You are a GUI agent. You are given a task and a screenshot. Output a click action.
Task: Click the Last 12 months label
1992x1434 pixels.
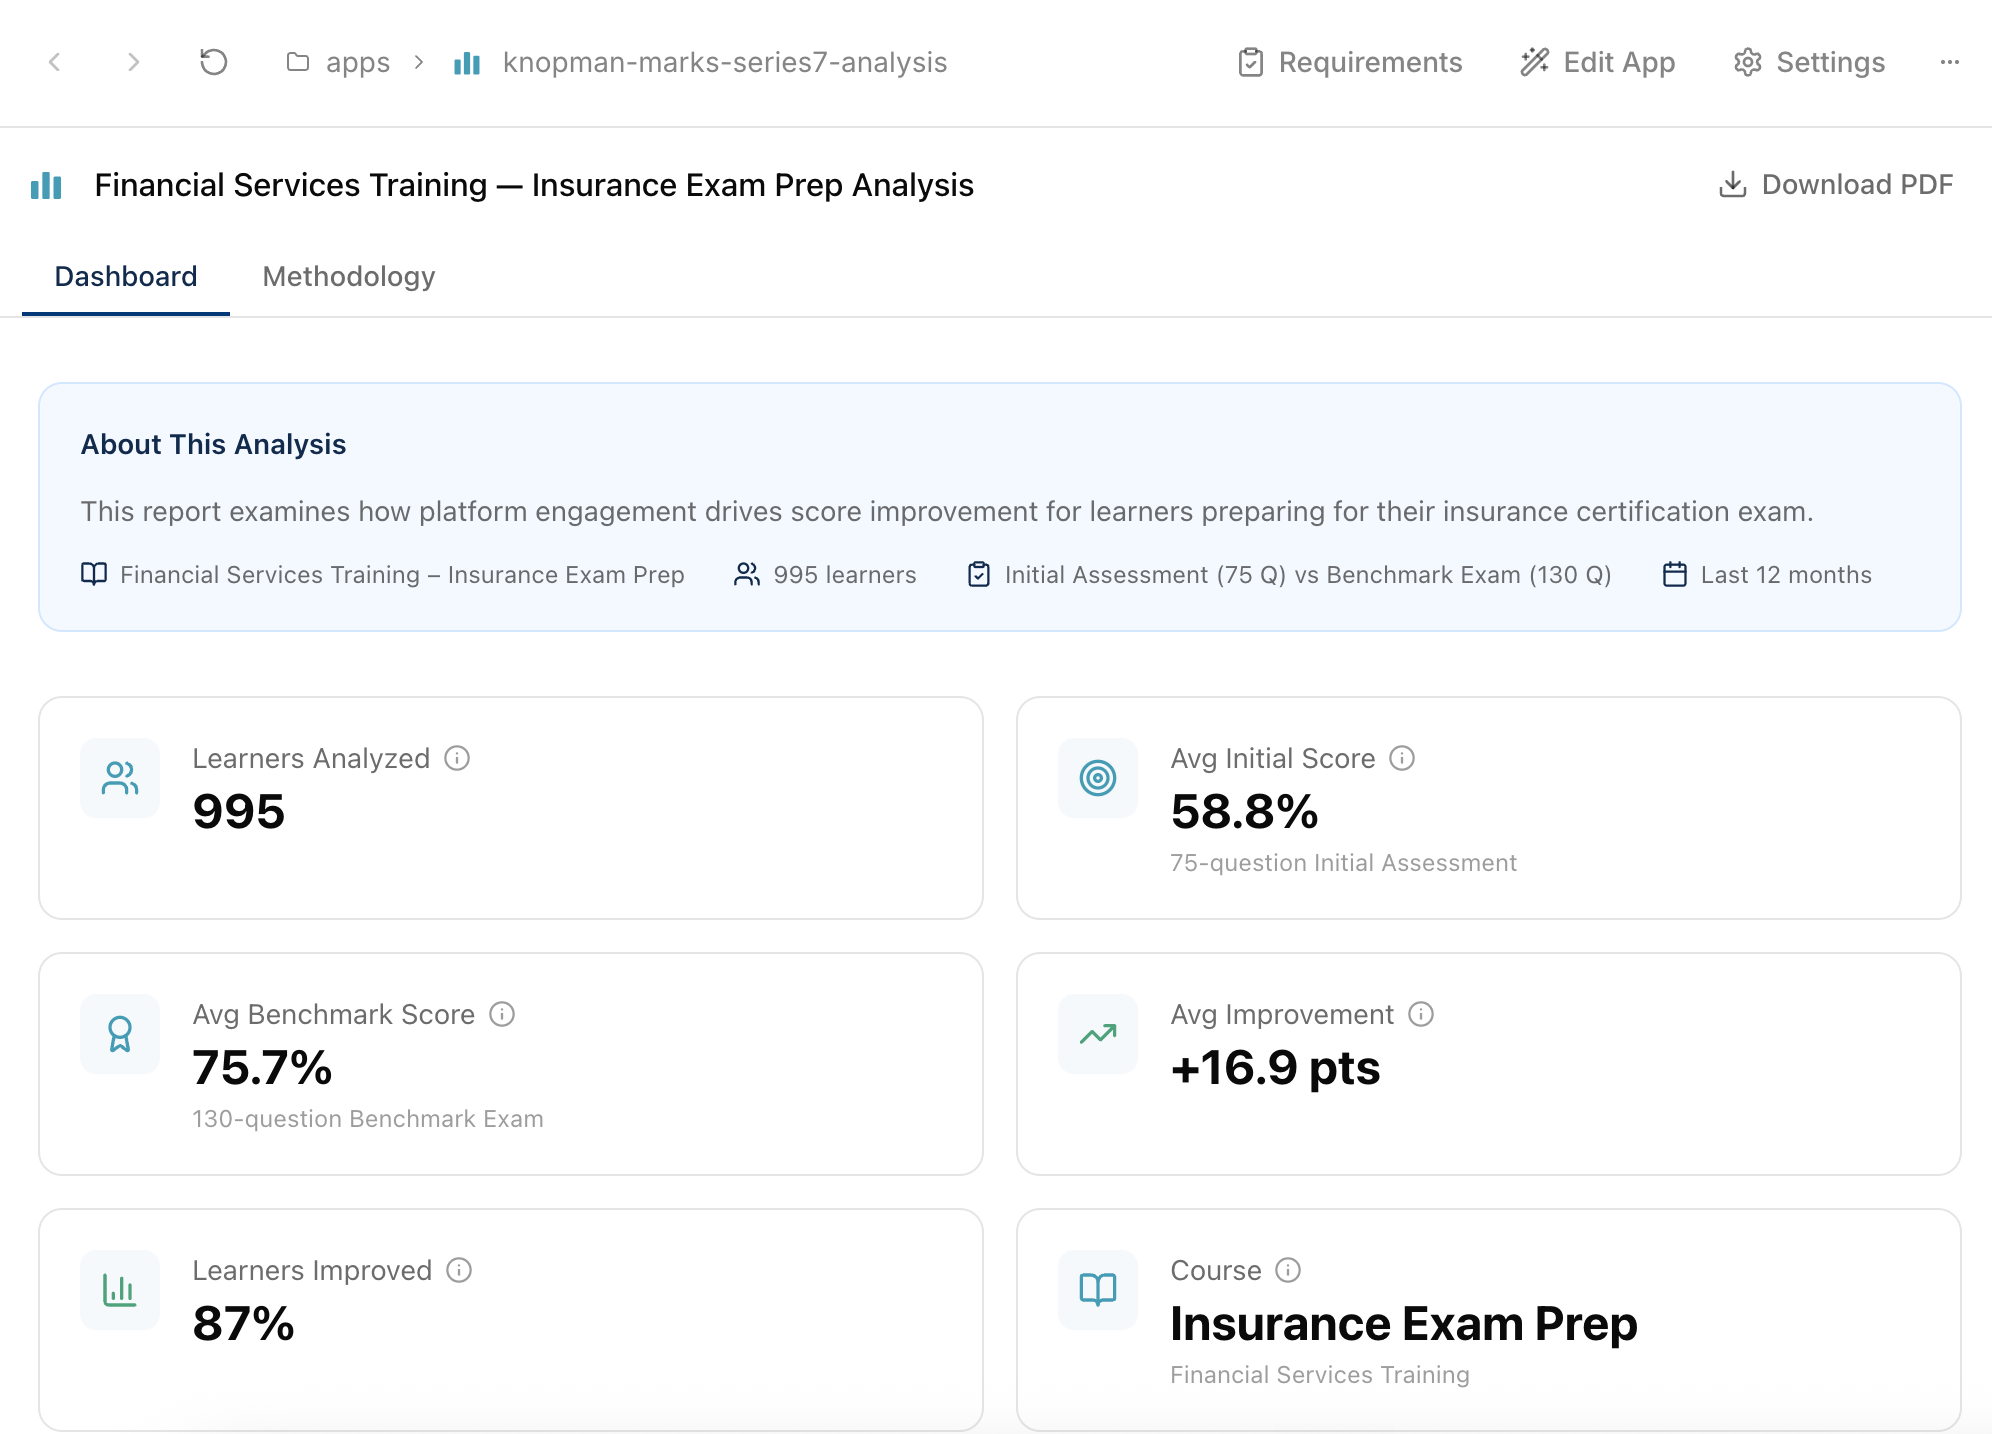(x=1786, y=575)
